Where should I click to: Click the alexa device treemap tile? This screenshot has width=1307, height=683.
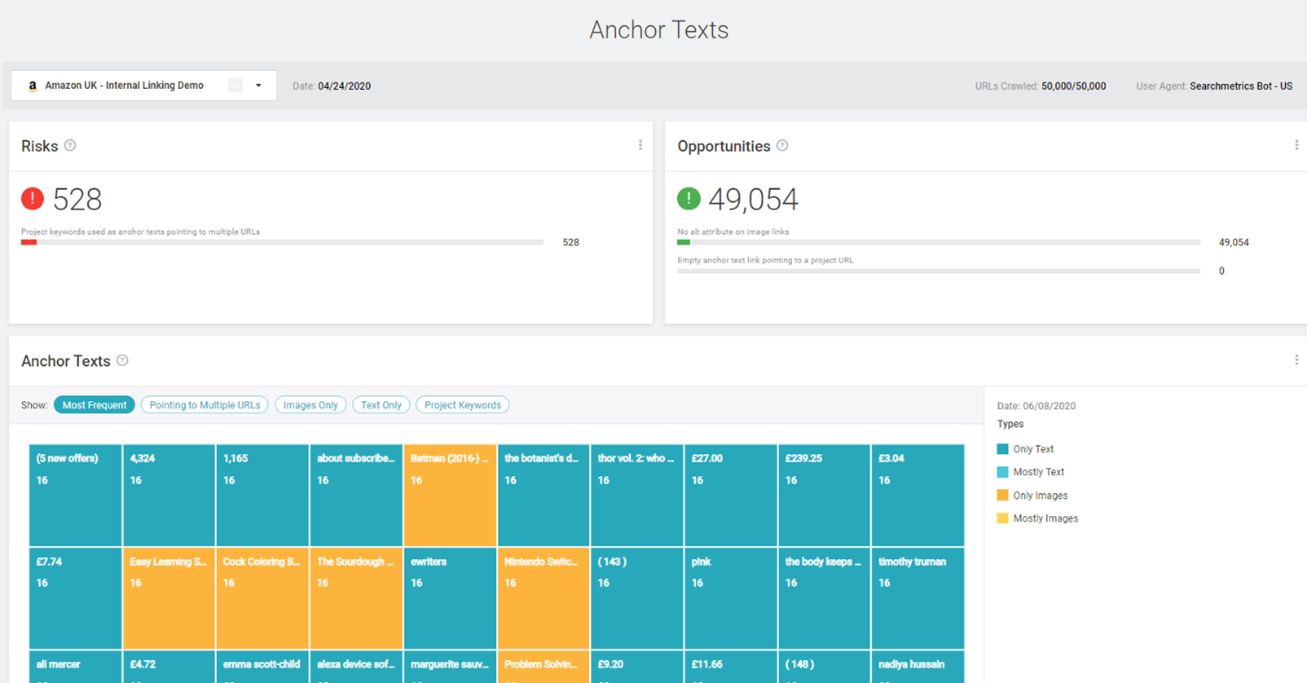(x=356, y=667)
